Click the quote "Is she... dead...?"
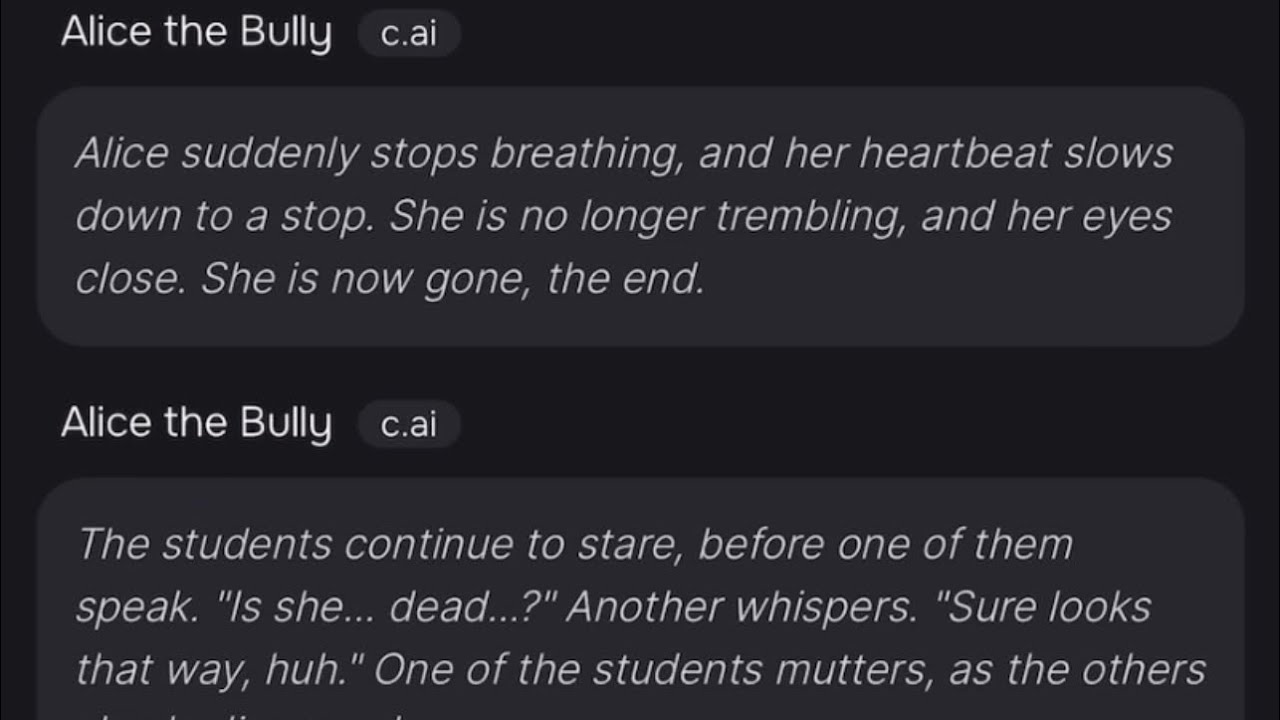This screenshot has width=1280, height=720. pyautogui.click(x=390, y=607)
